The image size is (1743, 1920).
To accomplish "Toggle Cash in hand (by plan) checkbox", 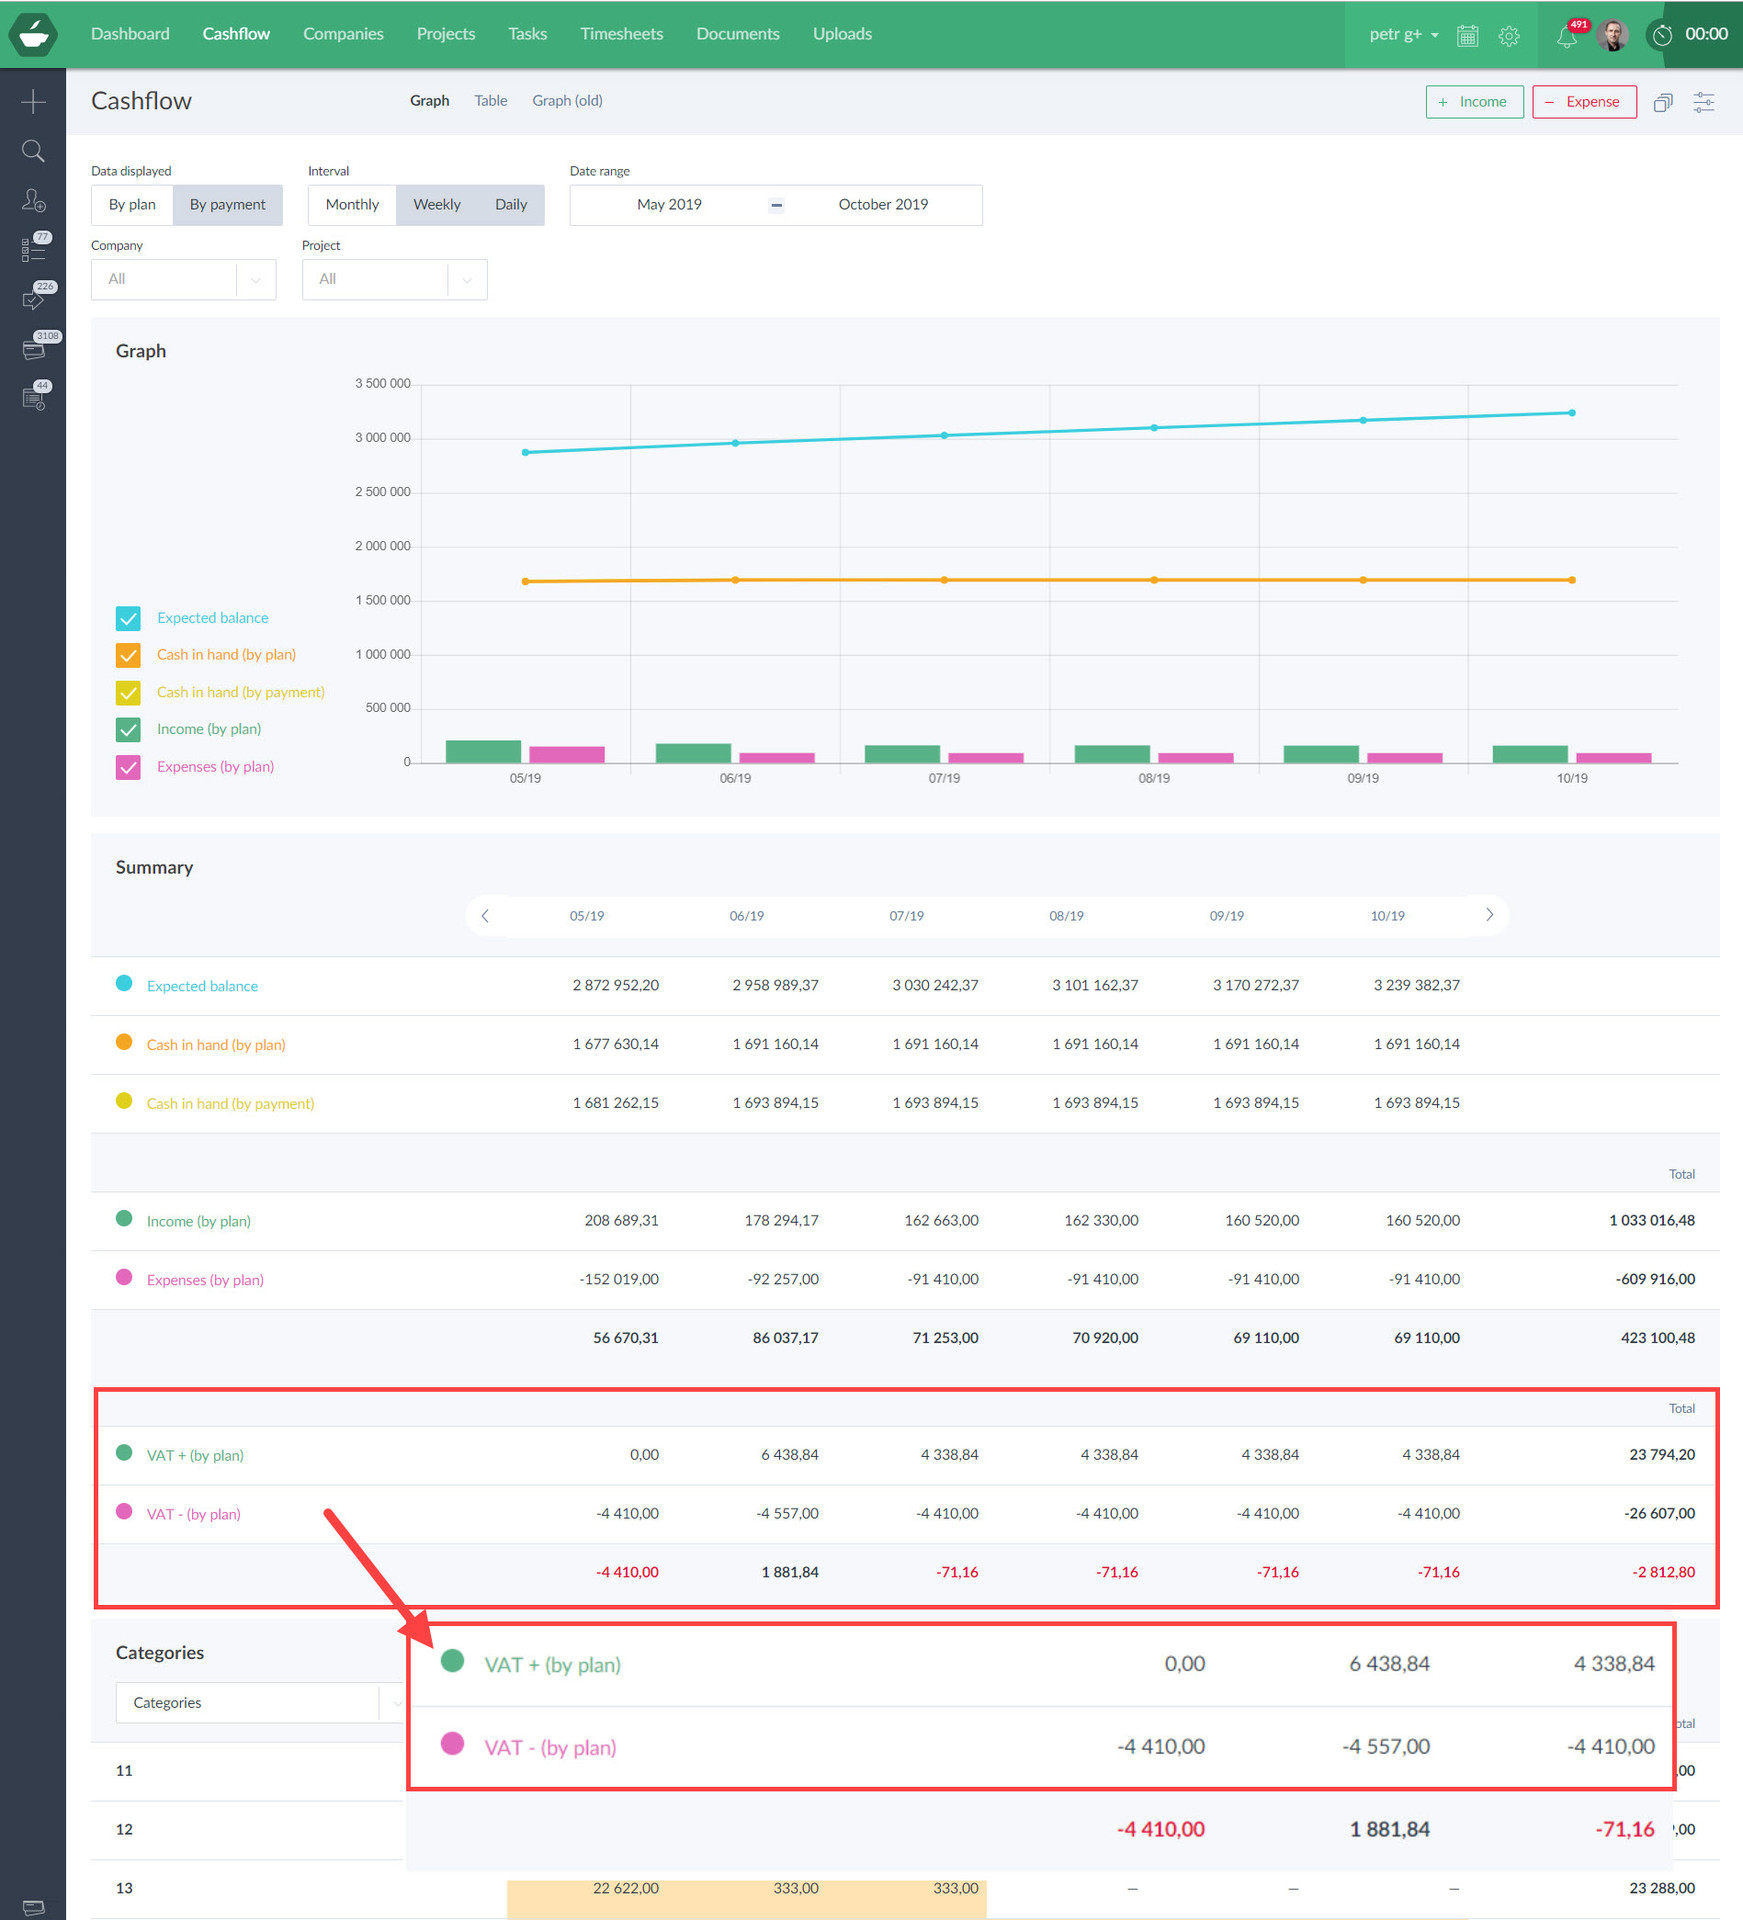I will (x=128, y=655).
